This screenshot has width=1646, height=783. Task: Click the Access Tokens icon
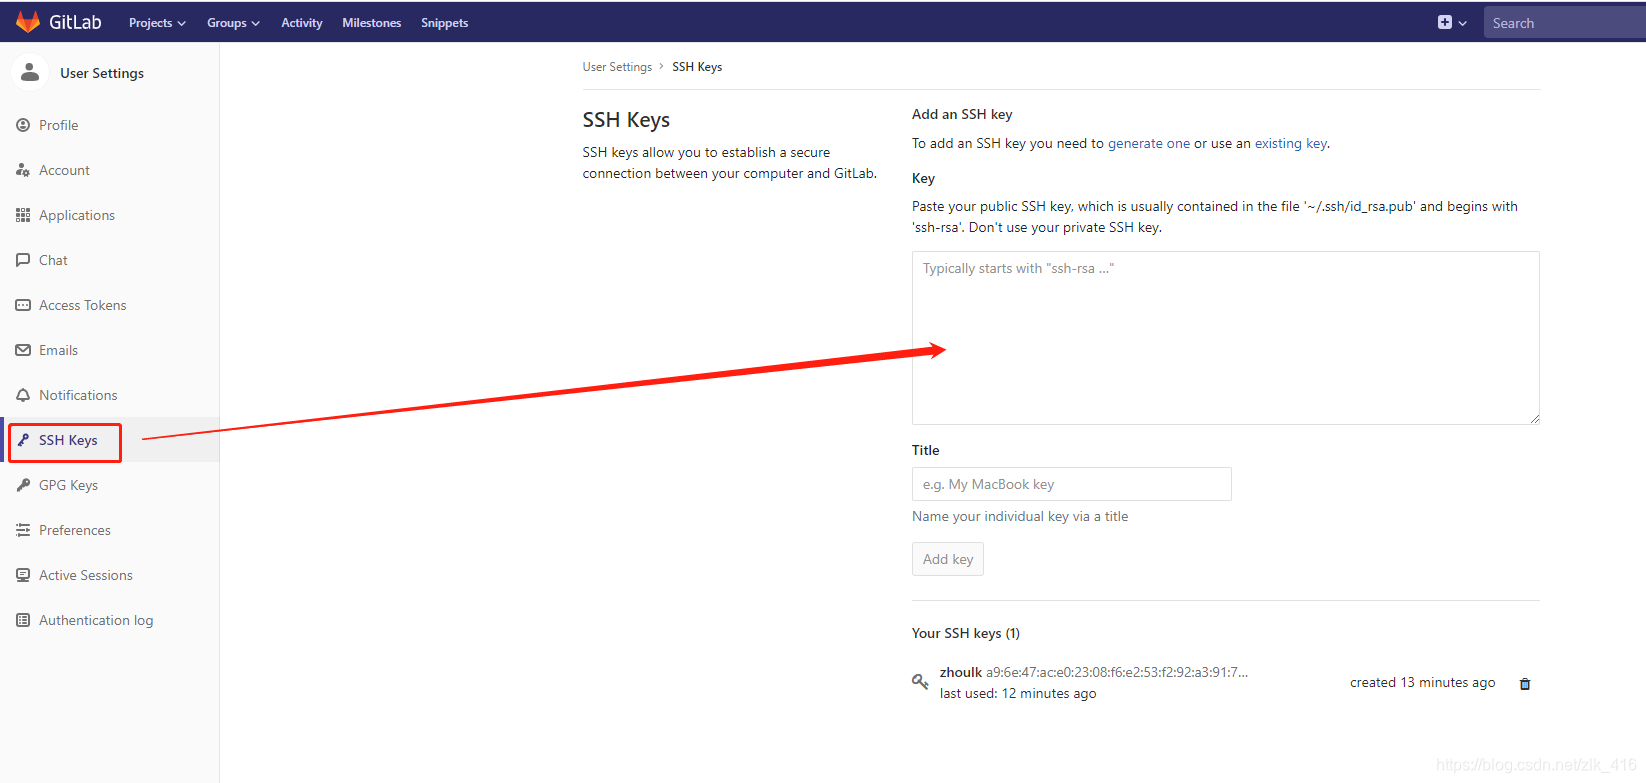click(x=23, y=305)
